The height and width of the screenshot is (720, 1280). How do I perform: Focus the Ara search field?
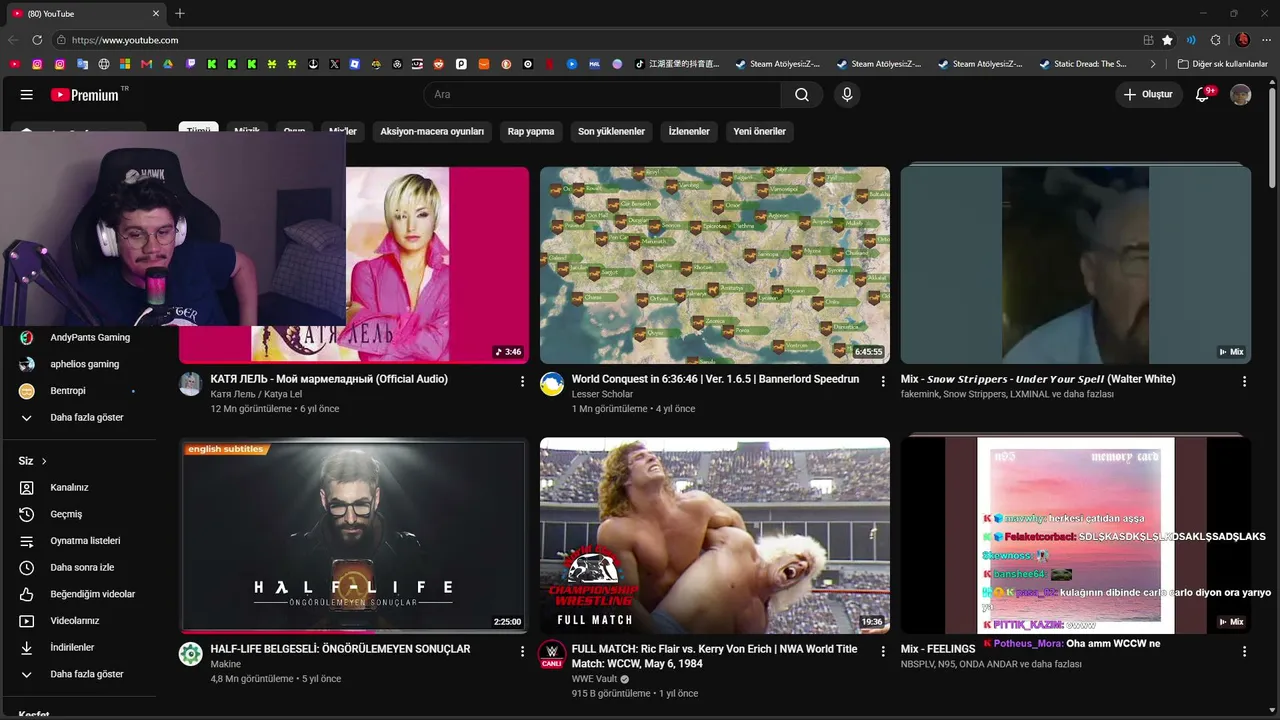(x=602, y=95)
